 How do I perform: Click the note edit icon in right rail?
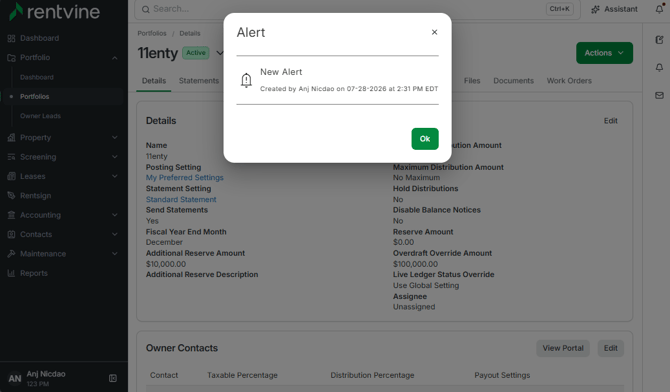659,40
